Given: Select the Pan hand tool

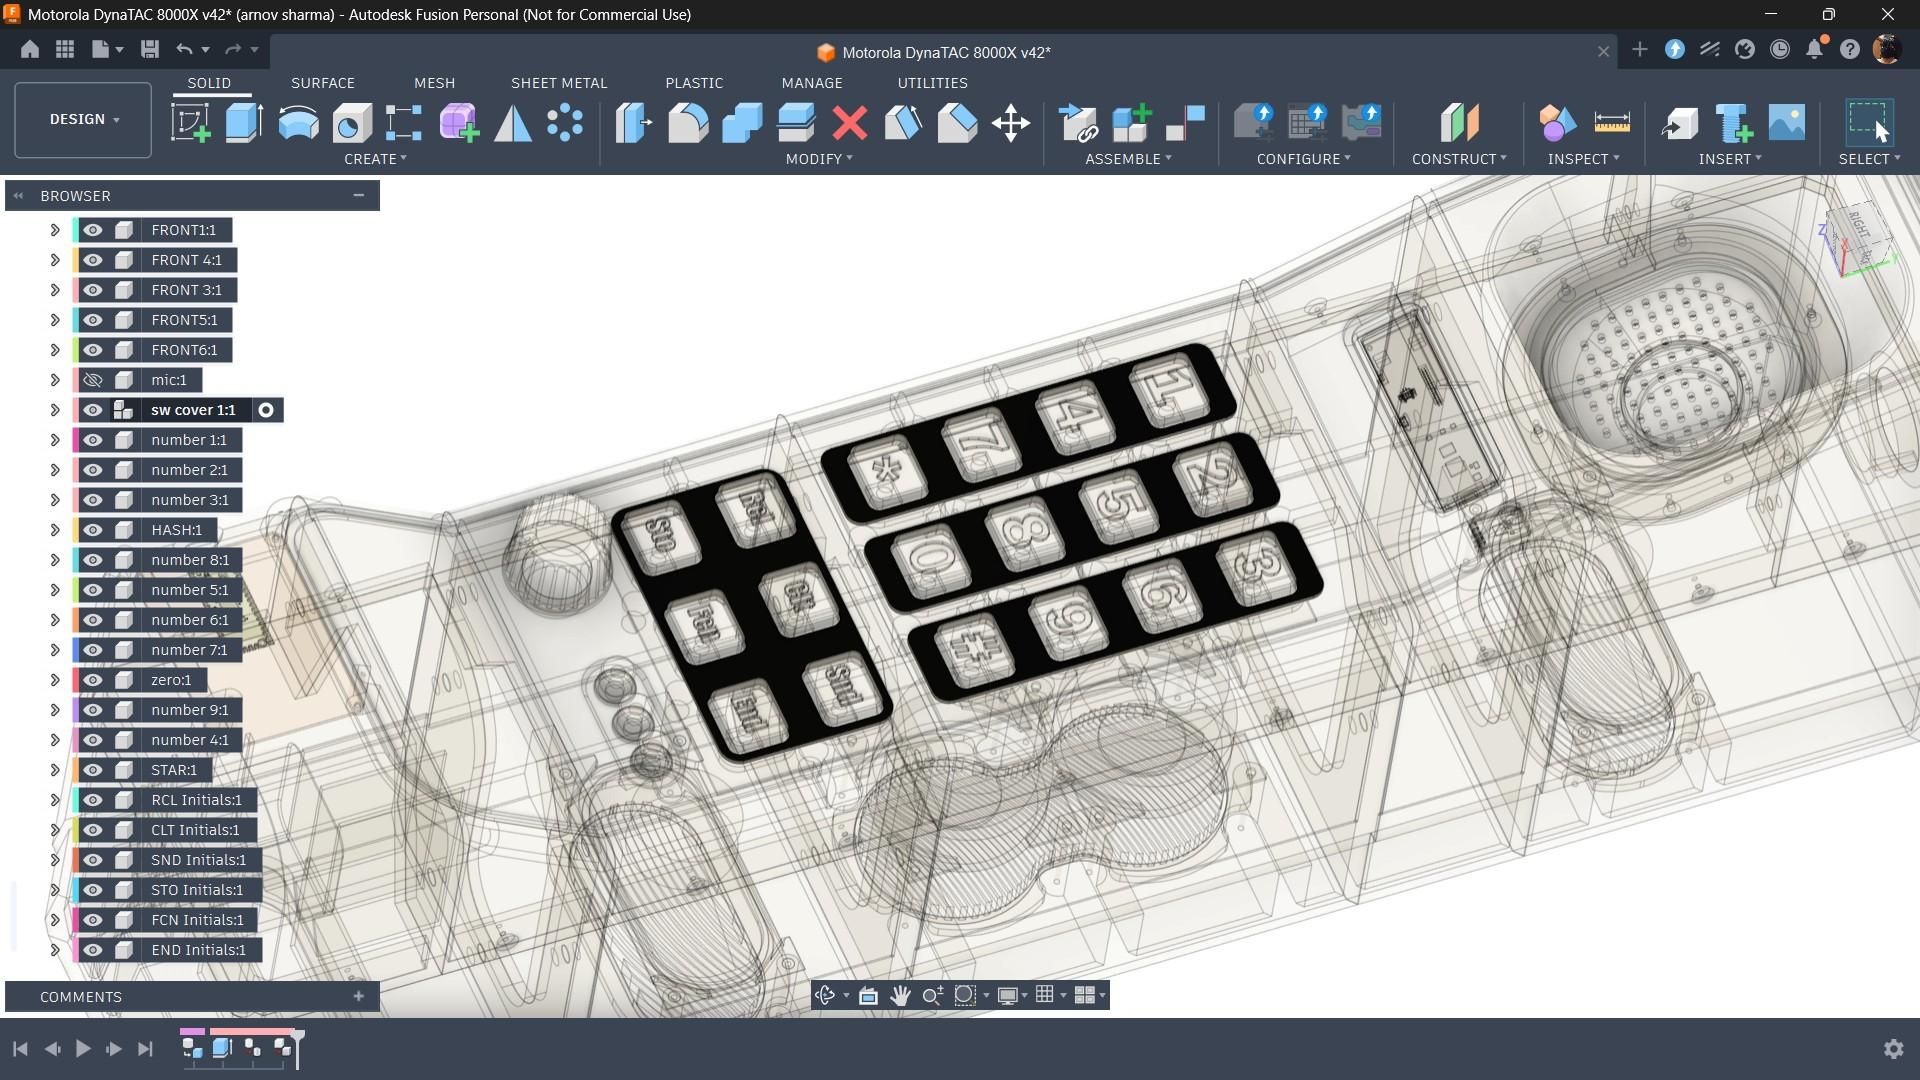Looking at the screenshot, I should tap(900, 995).
